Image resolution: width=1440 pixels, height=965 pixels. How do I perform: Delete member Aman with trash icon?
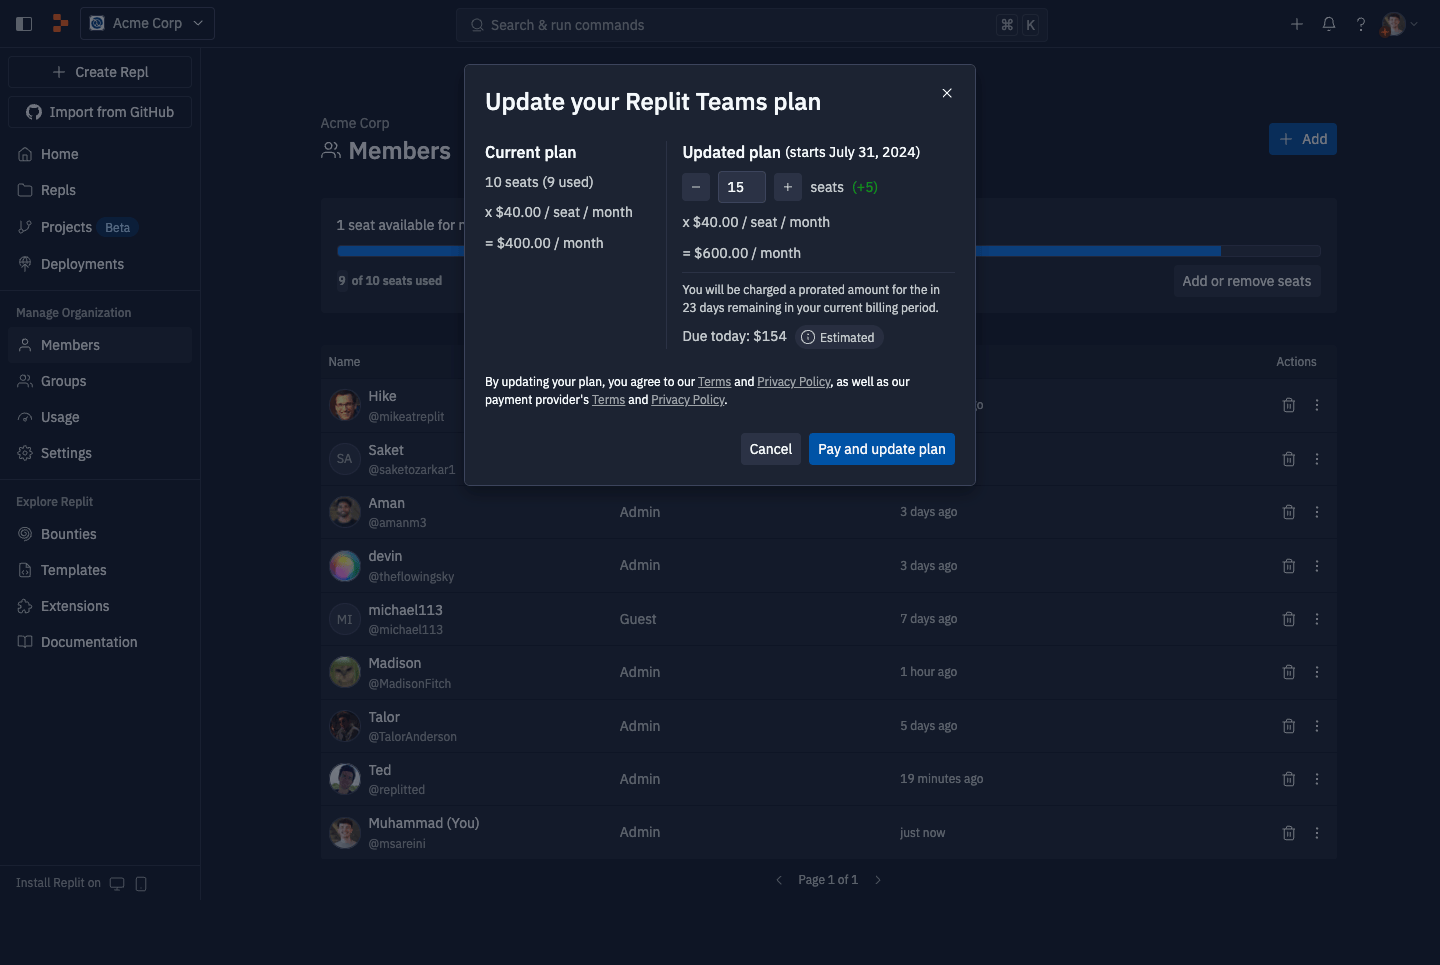[x=1289, y=512]
